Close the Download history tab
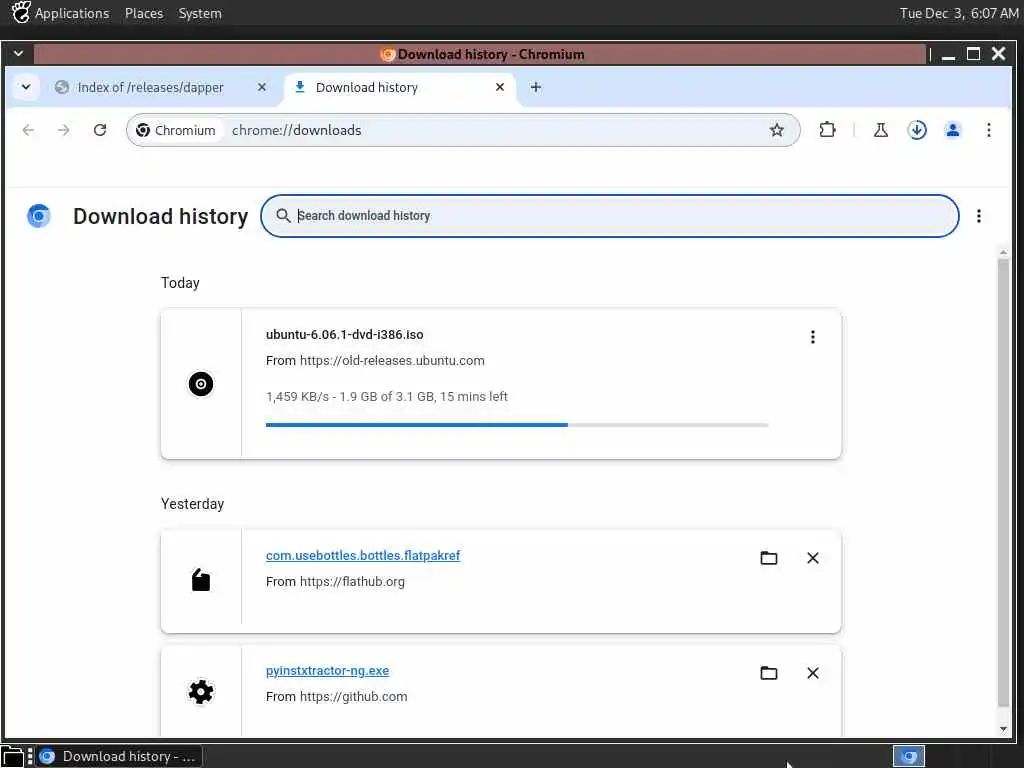The height and width of the screenshot is (768, 1024). pyautogui.click(x=500, y=87)
